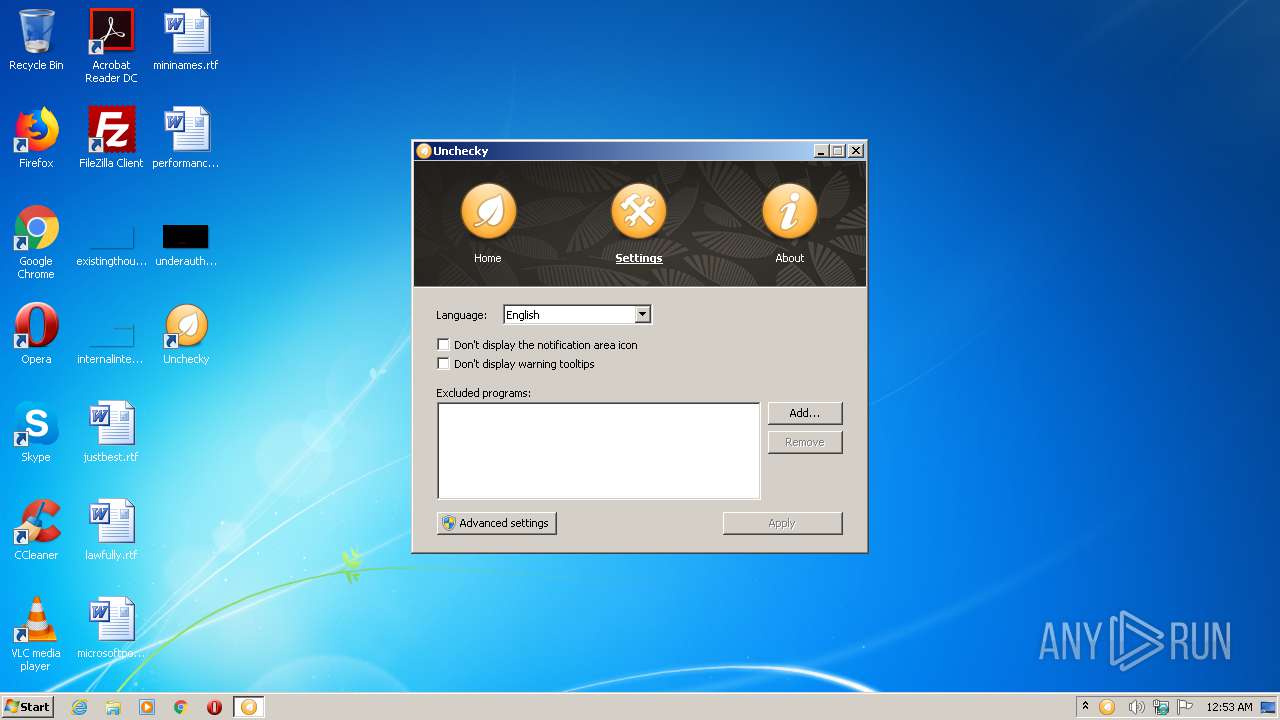
Task: Open Advanced settings
Action: tap(497, 523)
